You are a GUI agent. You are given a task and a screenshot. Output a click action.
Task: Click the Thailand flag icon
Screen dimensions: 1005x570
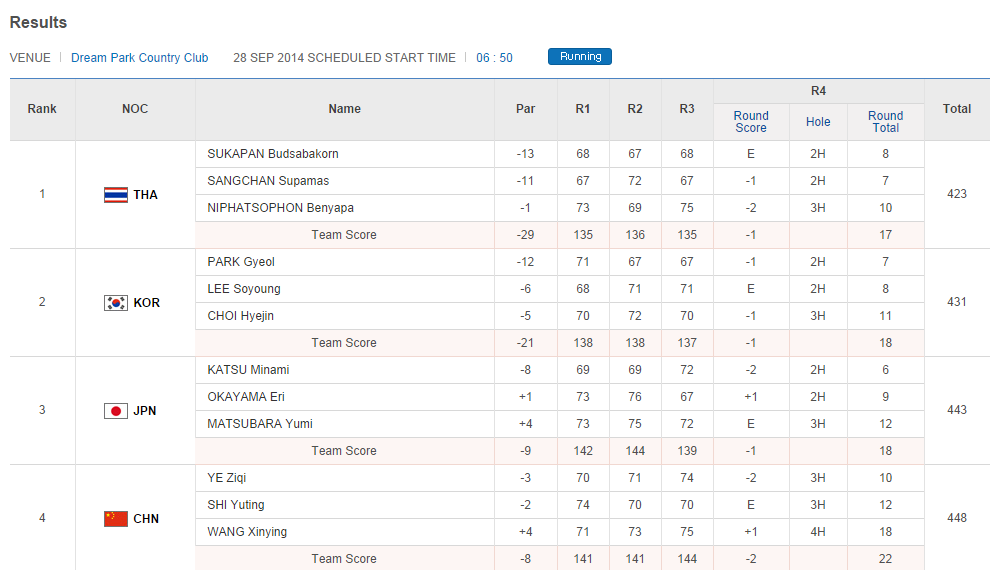click(x=116, y=195)
